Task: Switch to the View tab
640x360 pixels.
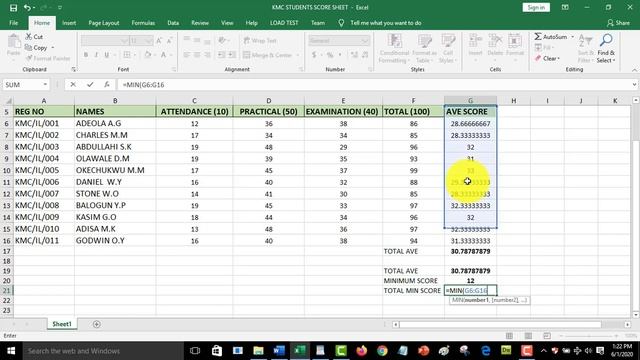Action: point(227,23)
